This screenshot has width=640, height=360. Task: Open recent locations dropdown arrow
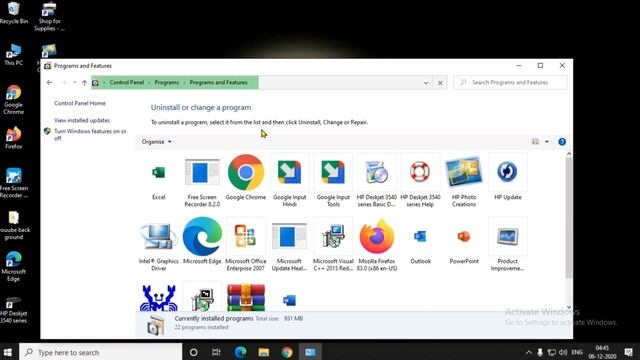[x=74, y=82]
